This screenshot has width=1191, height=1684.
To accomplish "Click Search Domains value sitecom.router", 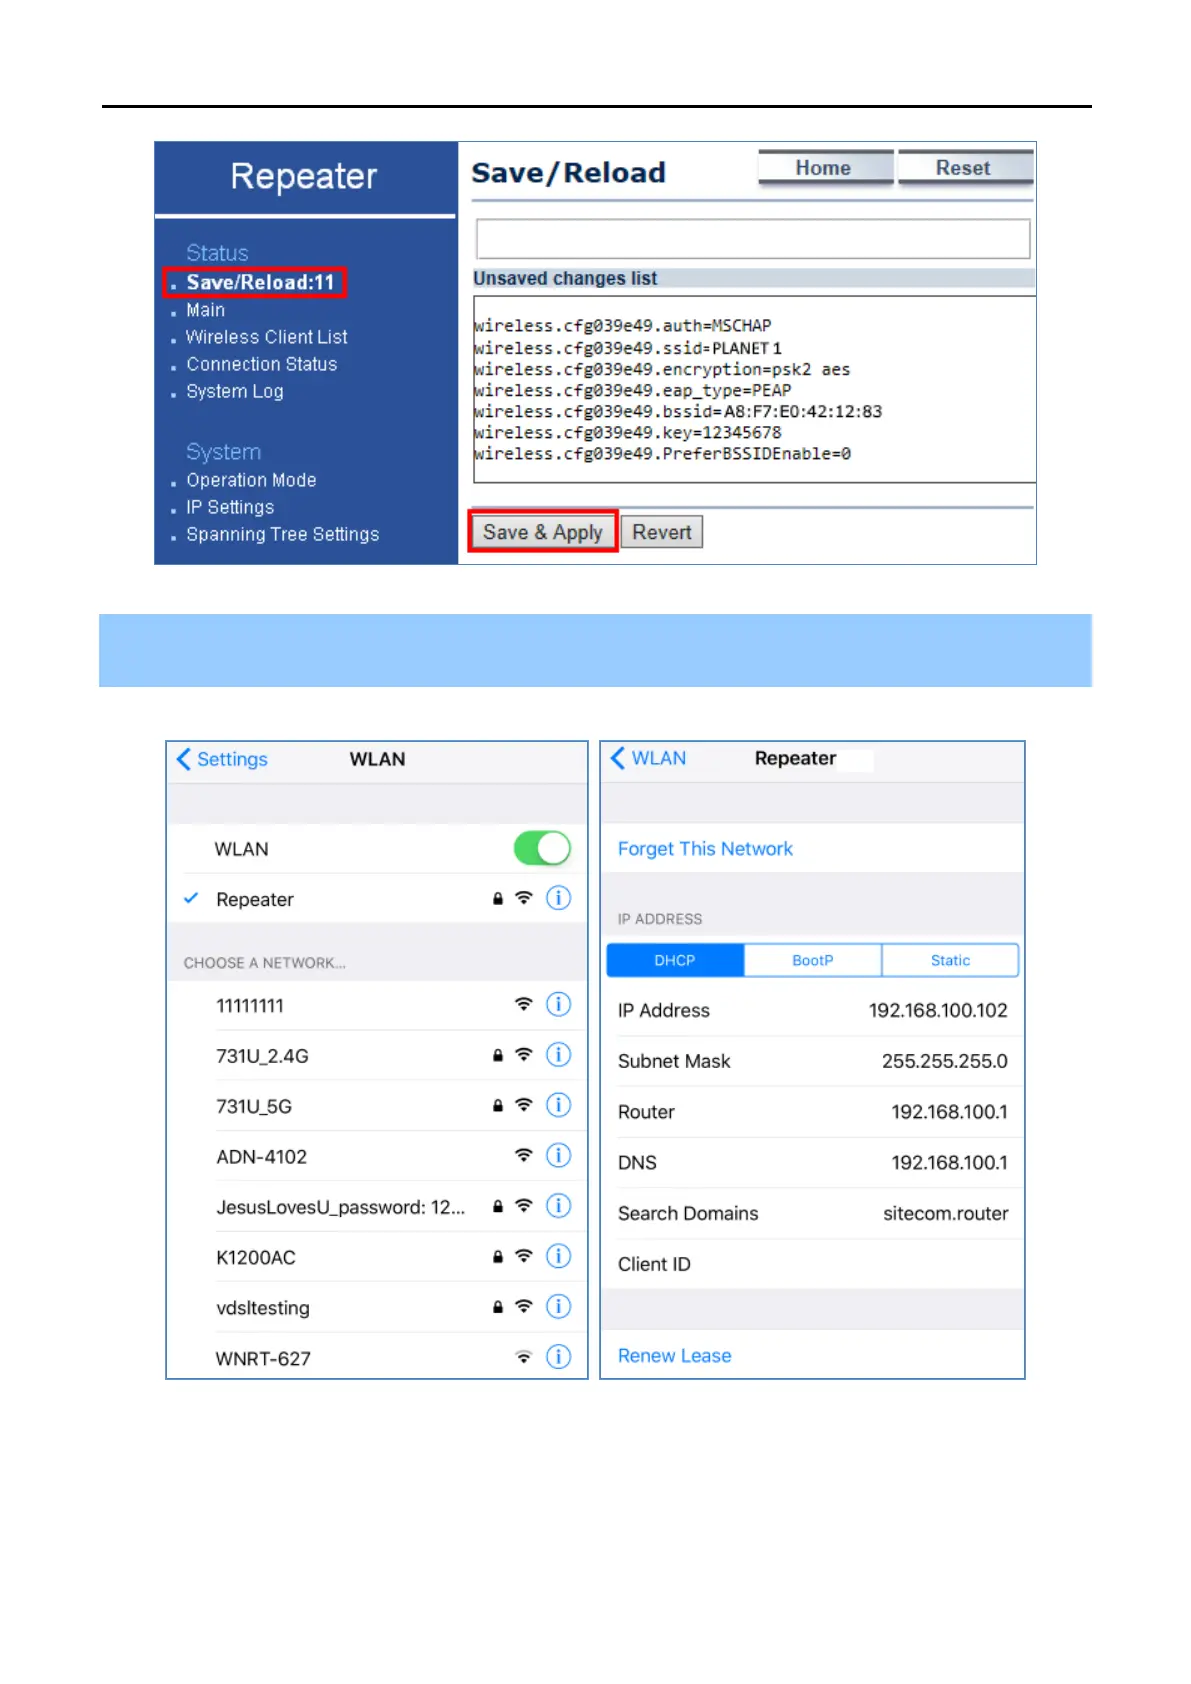I will tap(945, 1213).
